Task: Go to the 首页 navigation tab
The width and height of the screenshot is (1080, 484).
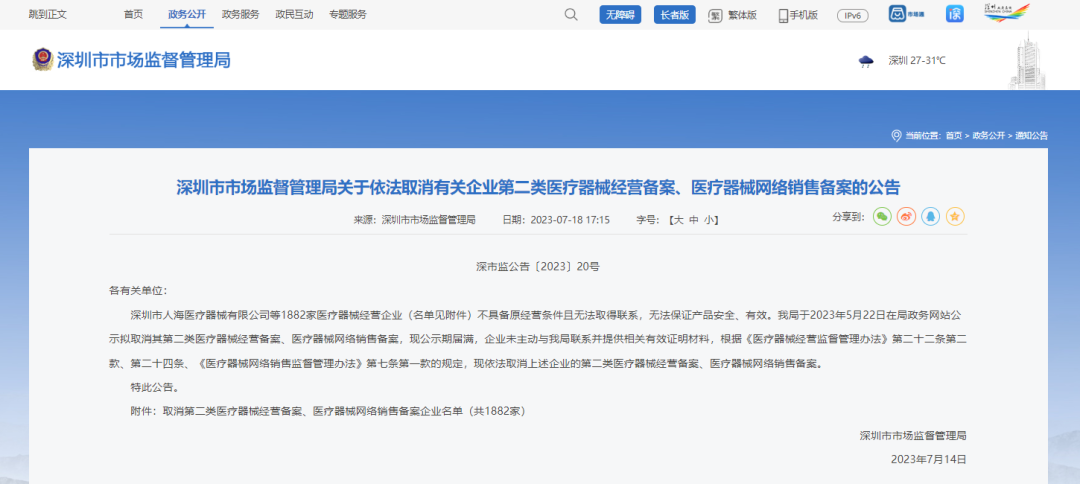Action: tap(133, 14)
